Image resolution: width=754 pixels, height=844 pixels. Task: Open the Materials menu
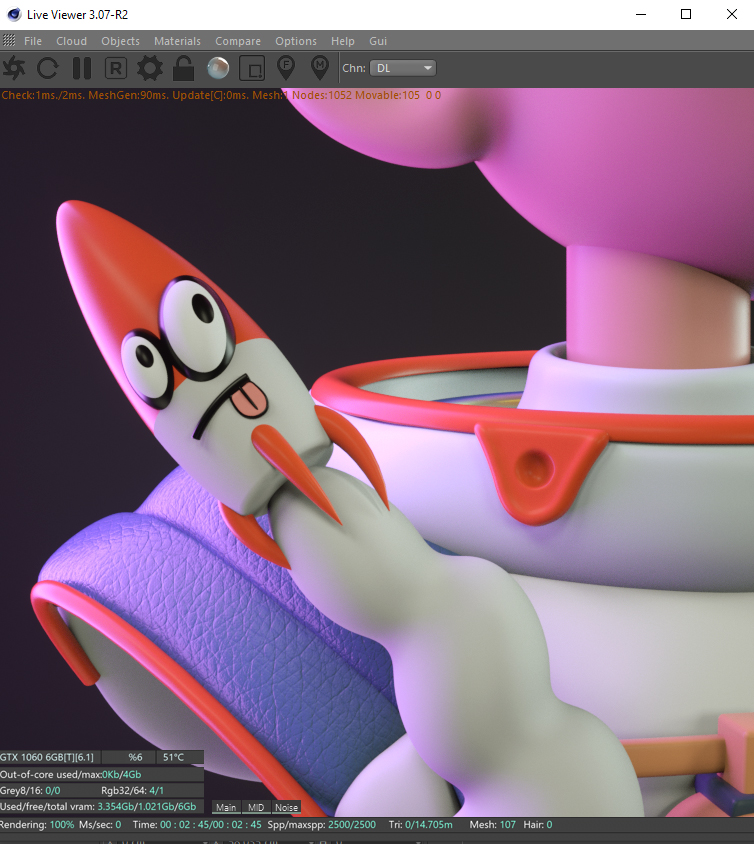click(x=177, y=41)
